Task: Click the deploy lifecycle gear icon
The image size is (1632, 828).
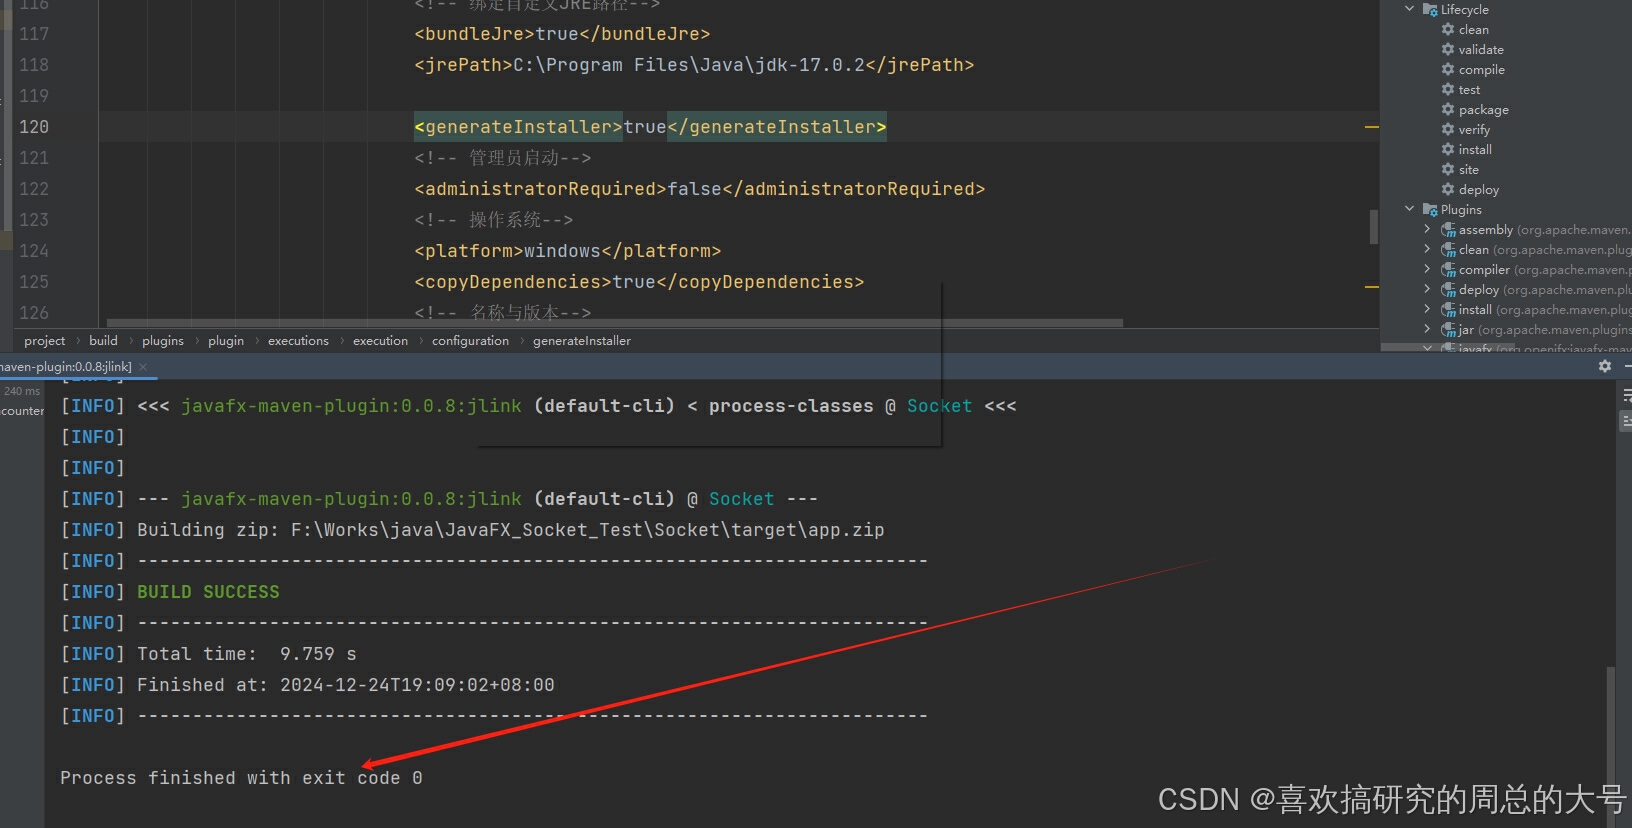Action: pos(1448,189)
